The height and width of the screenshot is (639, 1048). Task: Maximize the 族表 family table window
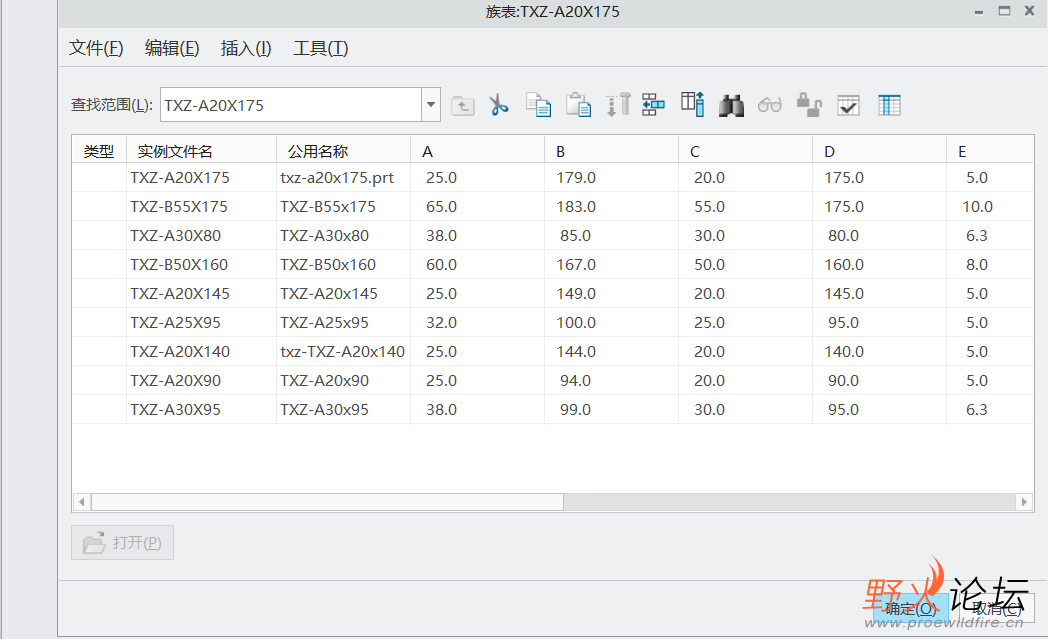[x=1004, y=11]
